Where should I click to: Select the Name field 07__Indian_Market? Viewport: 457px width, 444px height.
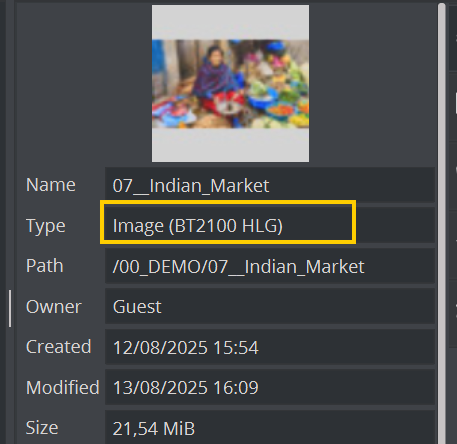(270, 185)
